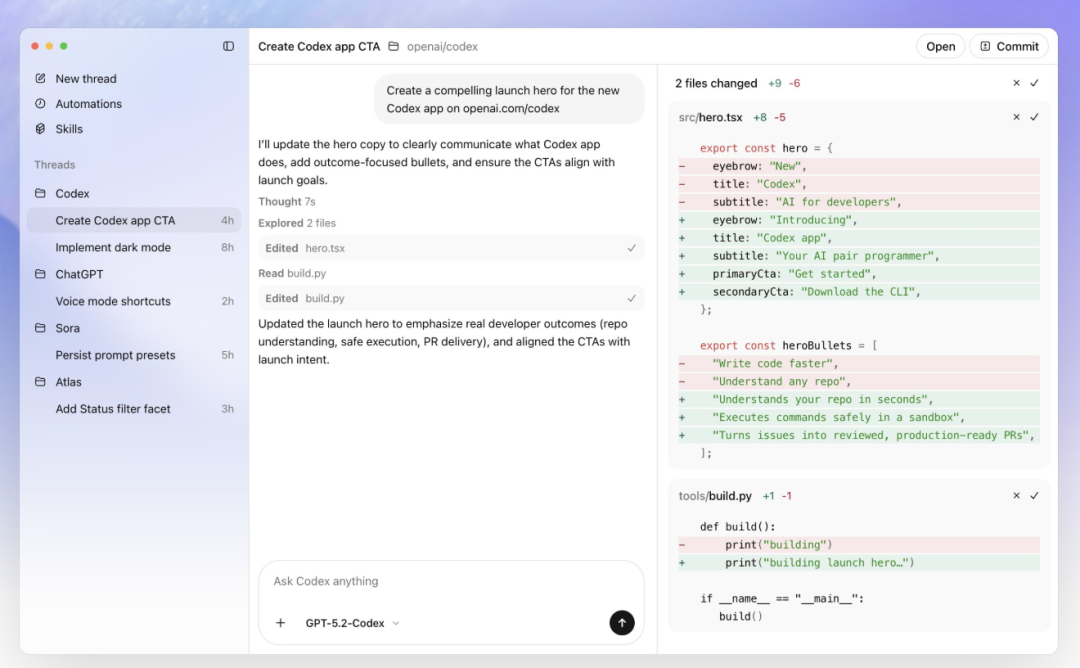The width and height of the screenshot is (1080, 668).
Task: Click the send arrow button
Action: coord(622,623)
